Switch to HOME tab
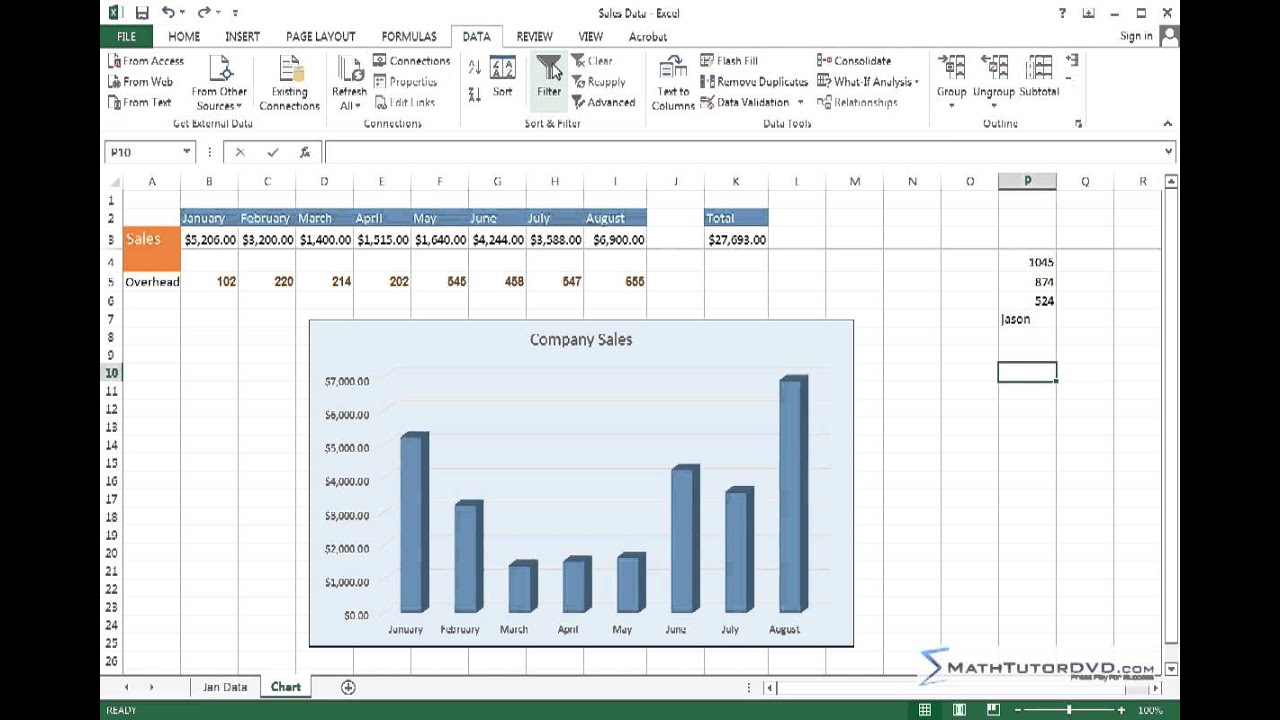 tap(184, 36)
